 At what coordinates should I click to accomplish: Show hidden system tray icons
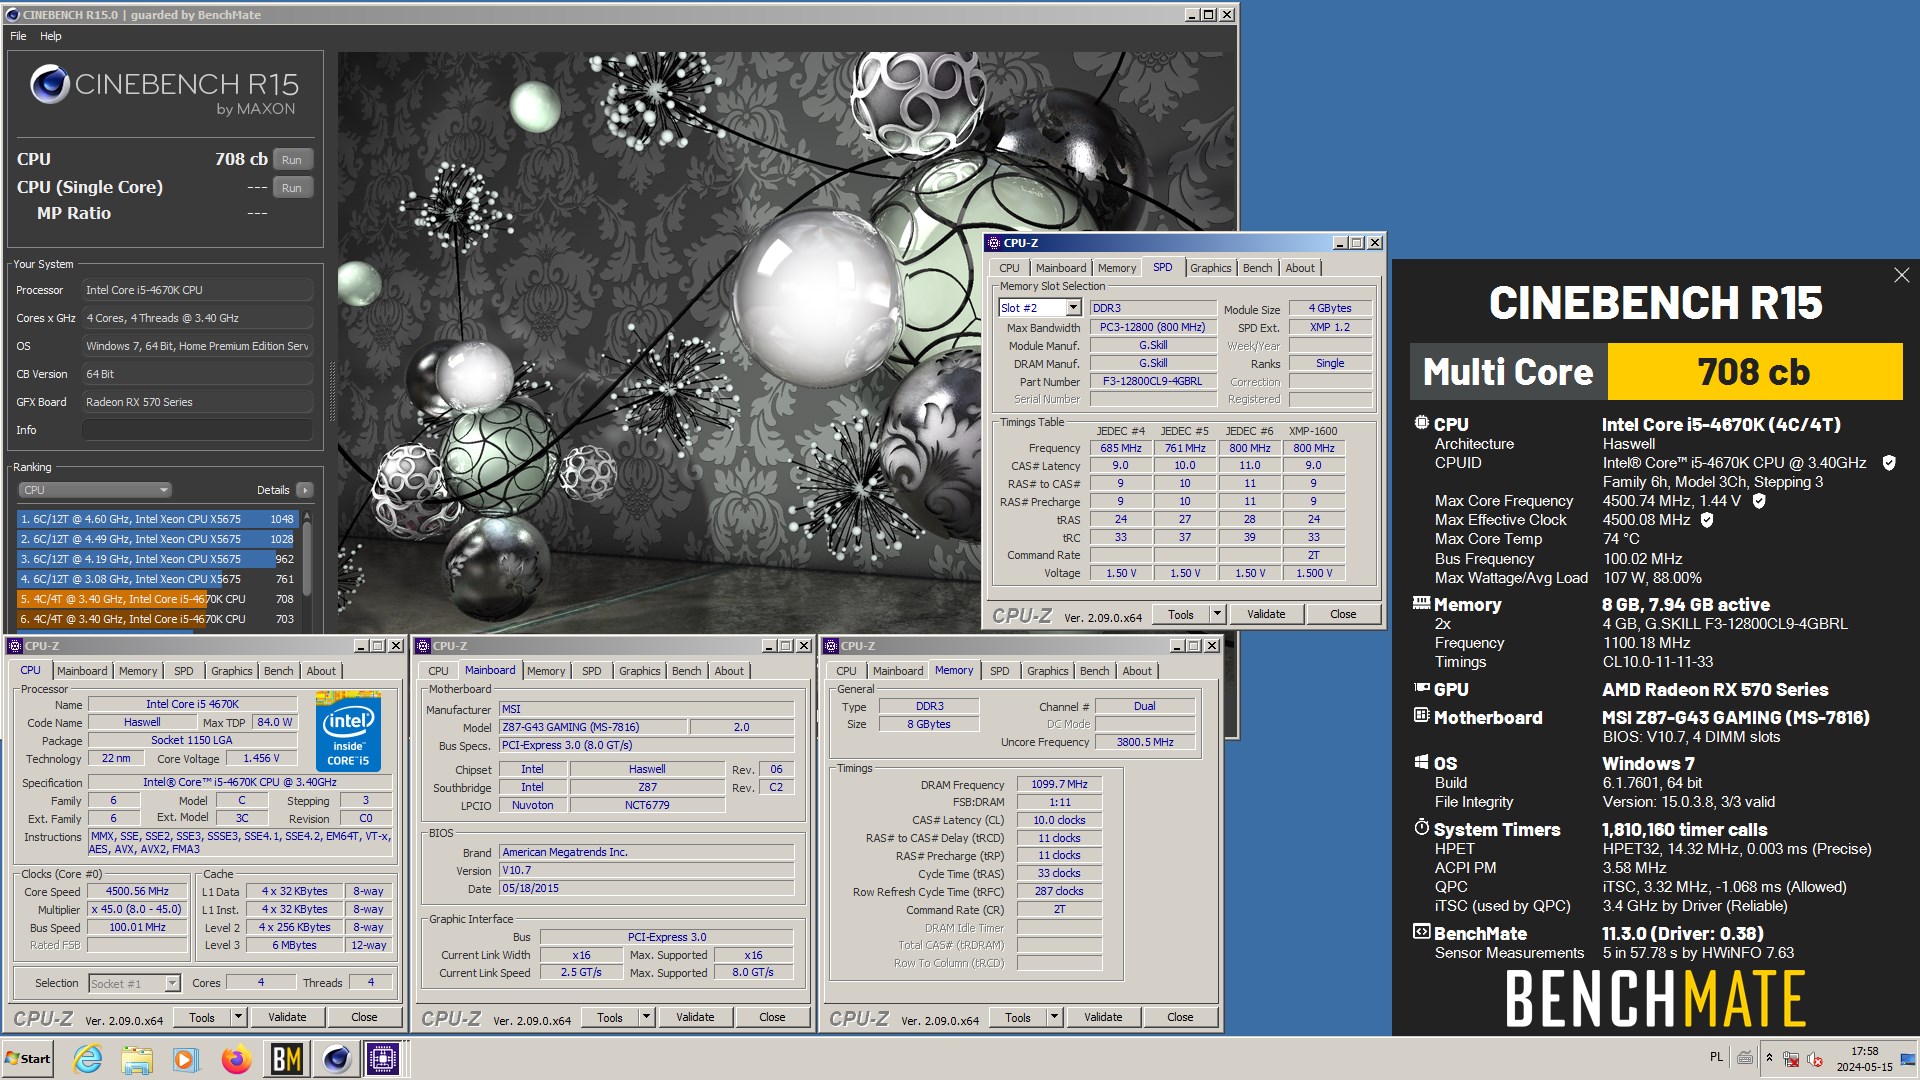(1769, 1058)
